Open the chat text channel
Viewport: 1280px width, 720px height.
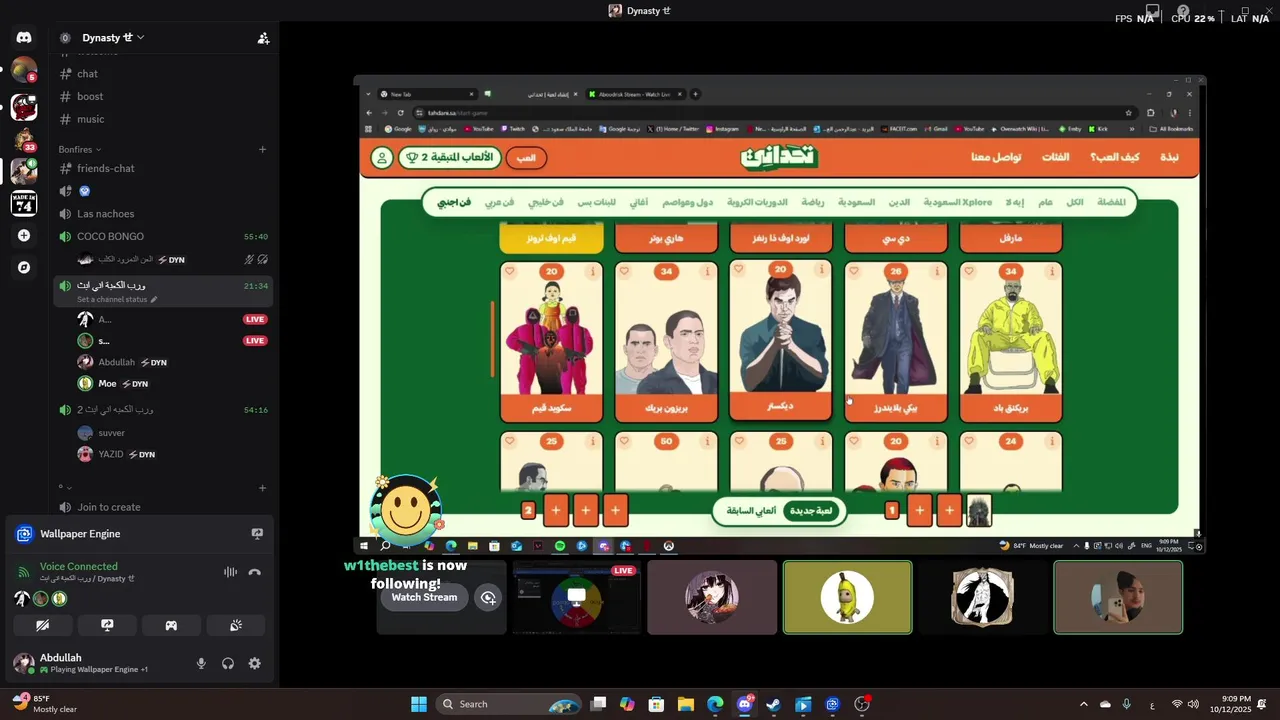tap(164, 74)
